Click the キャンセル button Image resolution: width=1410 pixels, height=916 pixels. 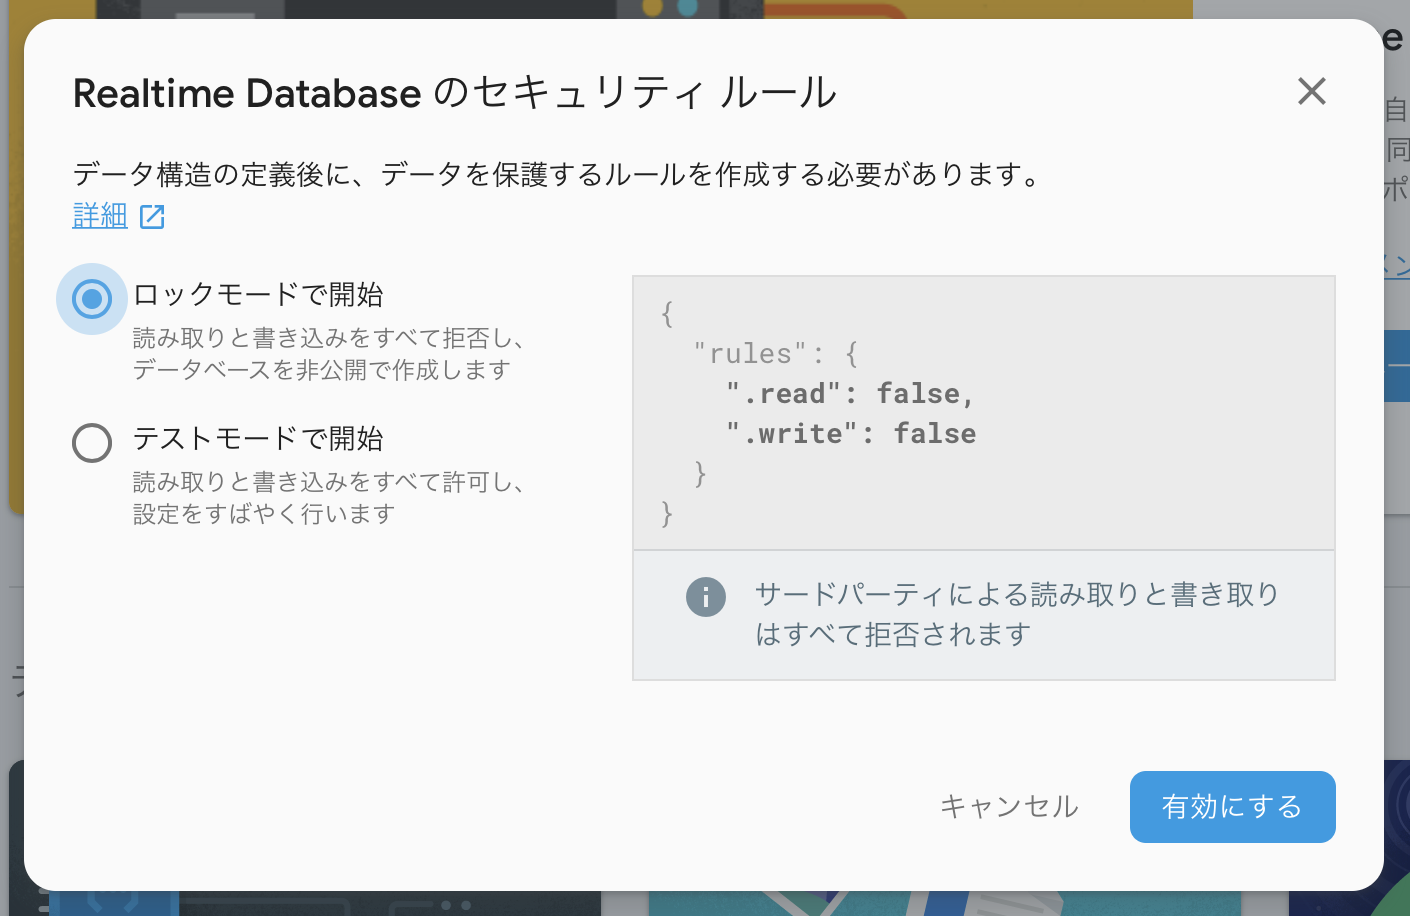(1009, 806)
